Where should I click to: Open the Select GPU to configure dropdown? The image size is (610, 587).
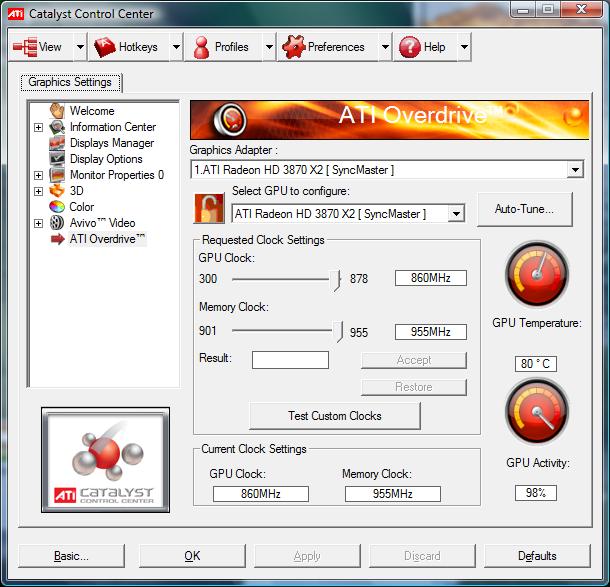[x=456, y=213]
